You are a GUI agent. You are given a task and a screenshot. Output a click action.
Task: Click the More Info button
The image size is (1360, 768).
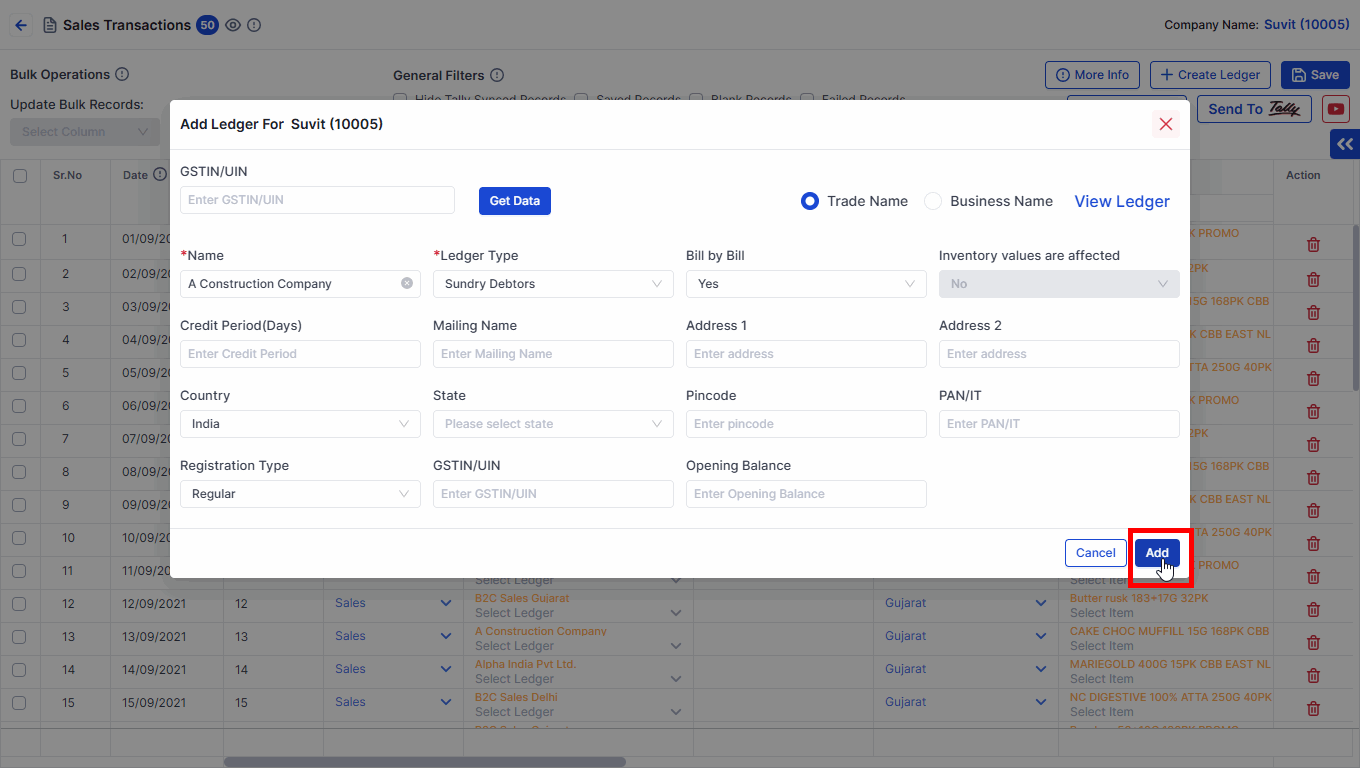(1092, 75)
